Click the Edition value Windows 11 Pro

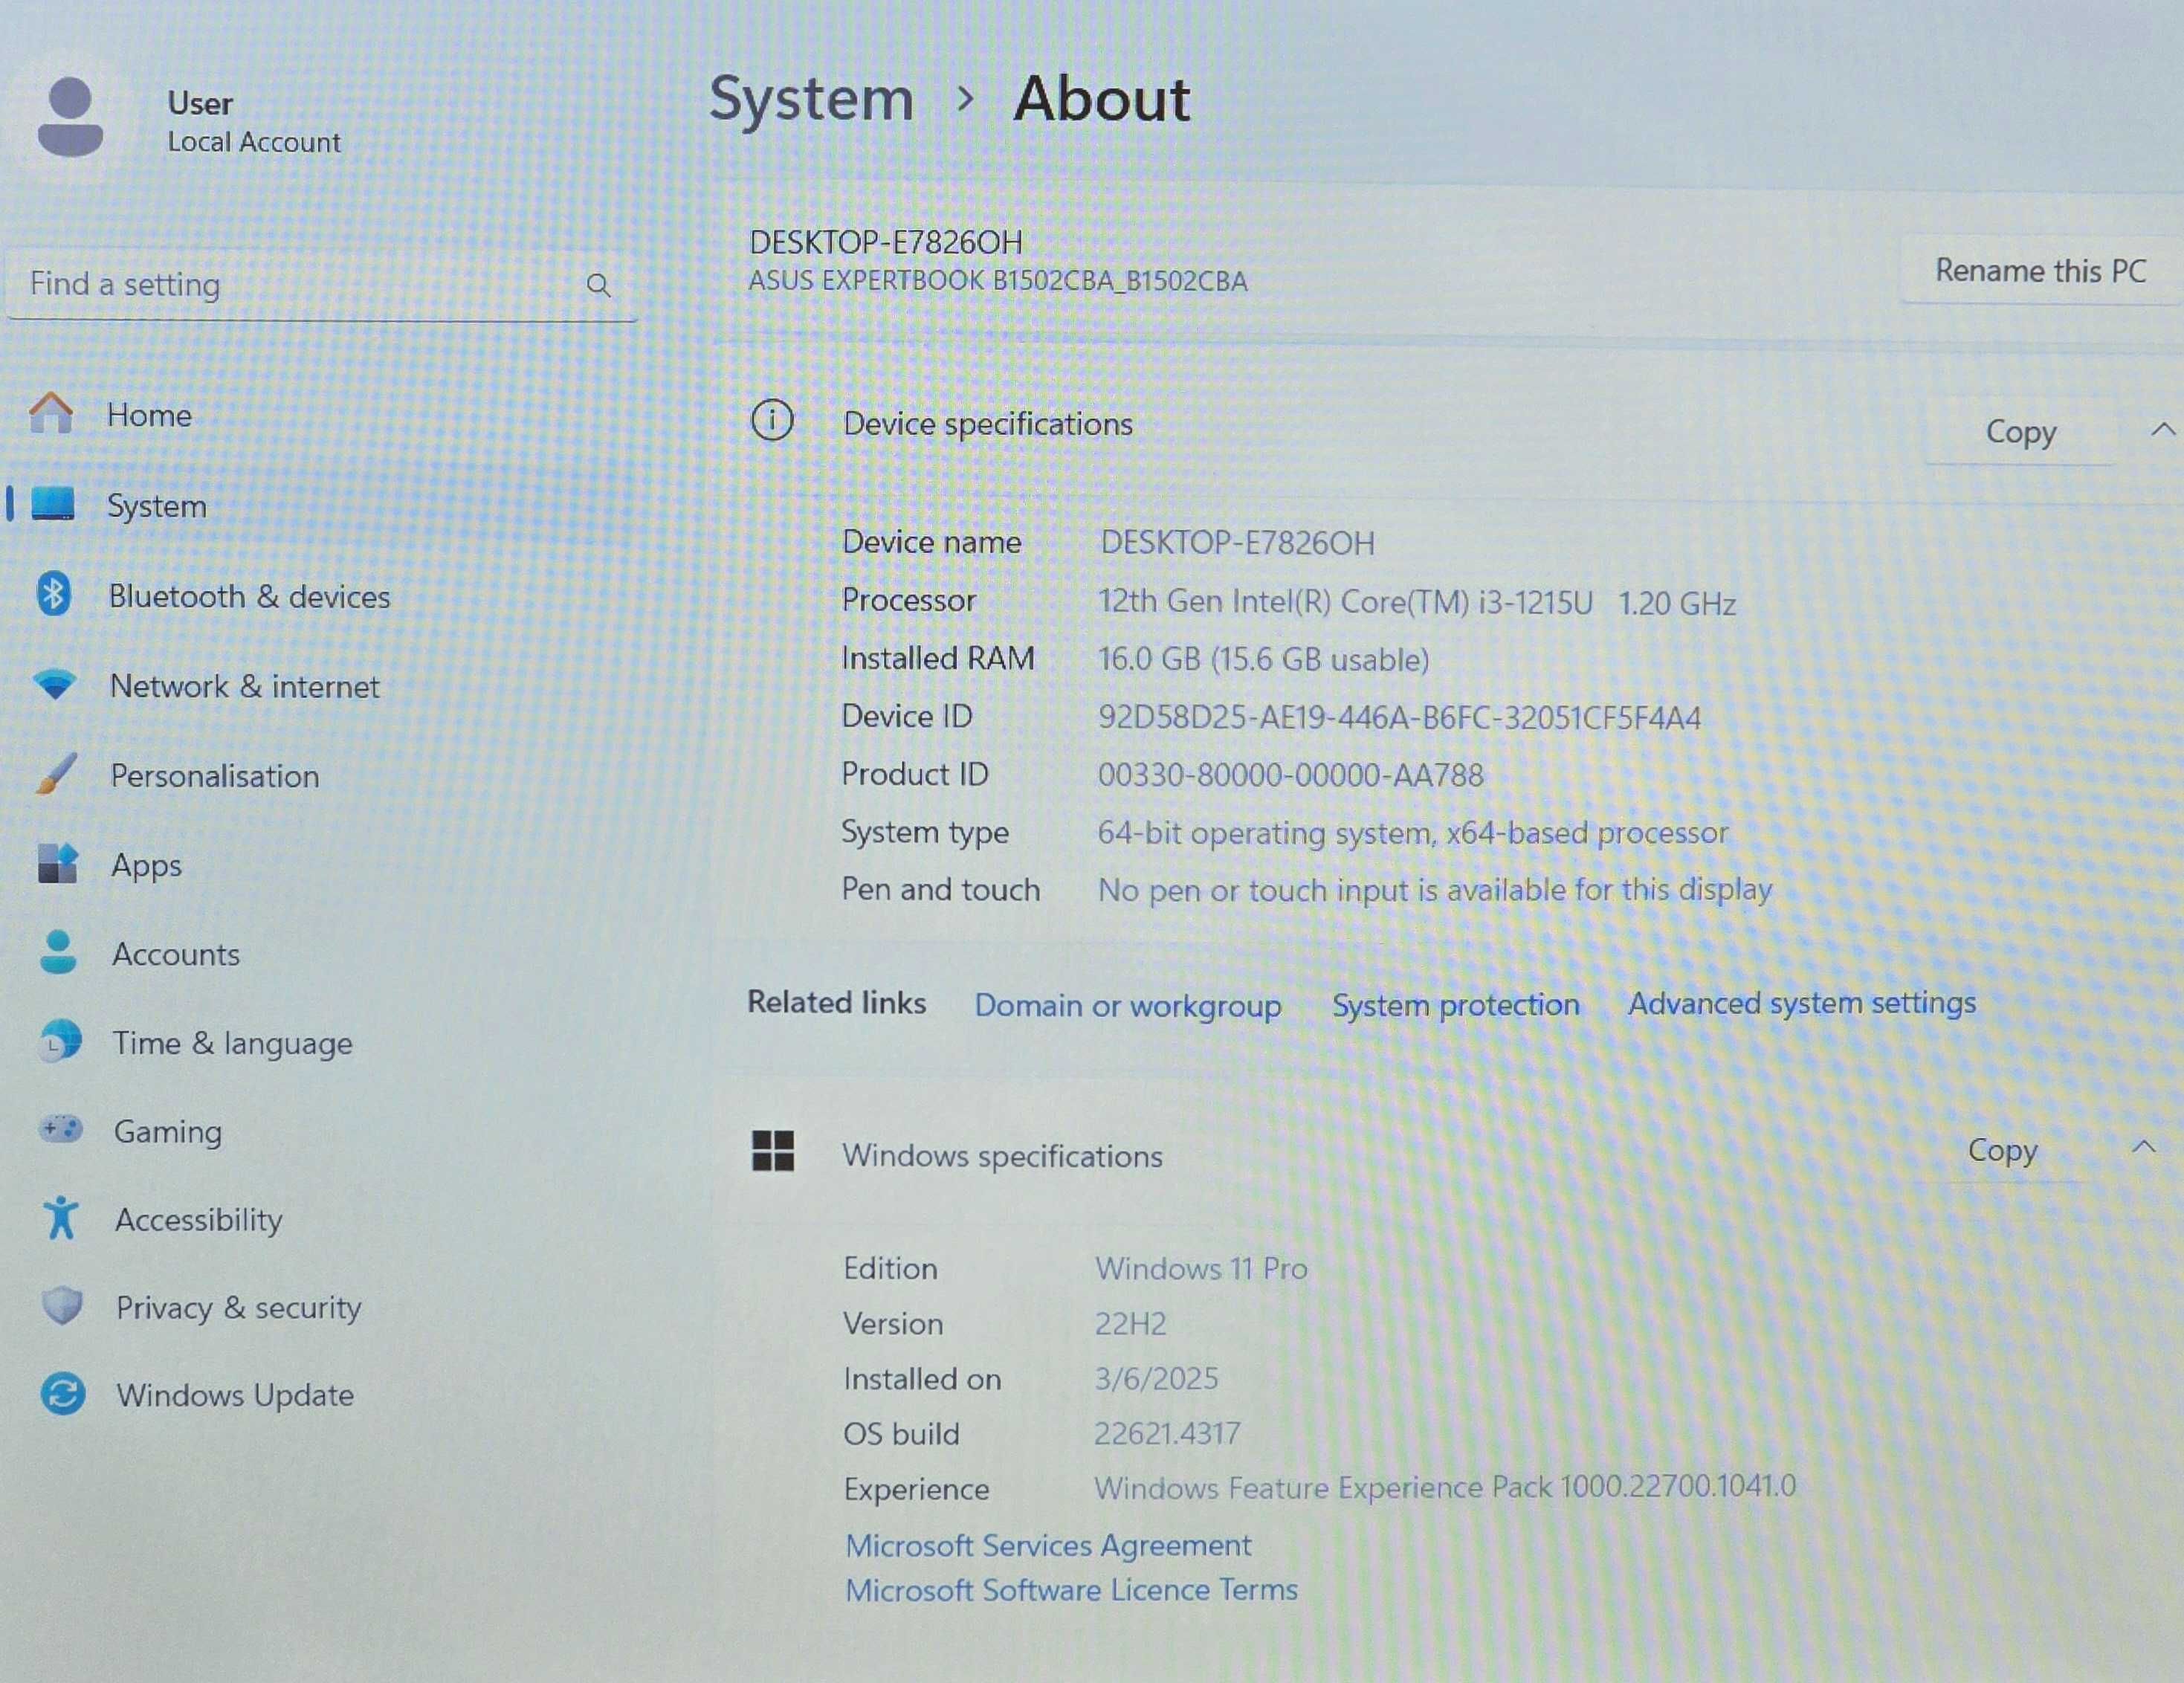click(1201, 1268)
